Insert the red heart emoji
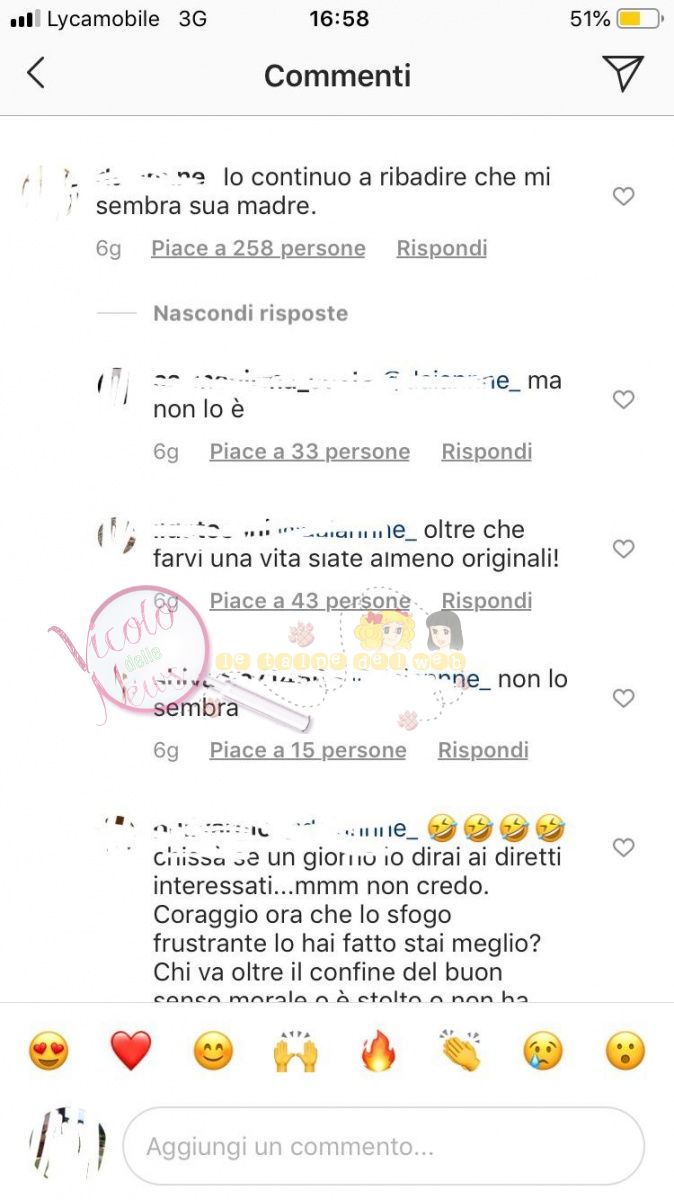This screenshot has height=1200, width=674. click(x=130, y=1051)
